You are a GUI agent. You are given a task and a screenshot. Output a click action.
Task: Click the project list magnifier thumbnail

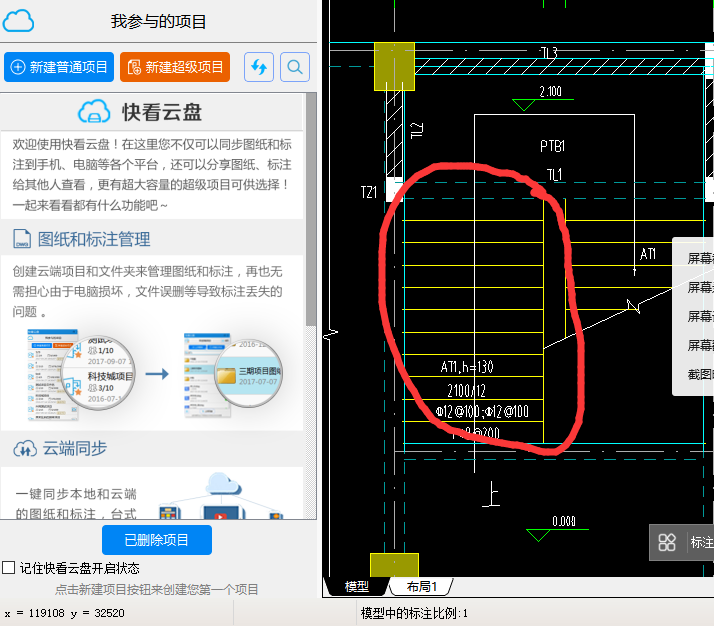click(81, 374)
